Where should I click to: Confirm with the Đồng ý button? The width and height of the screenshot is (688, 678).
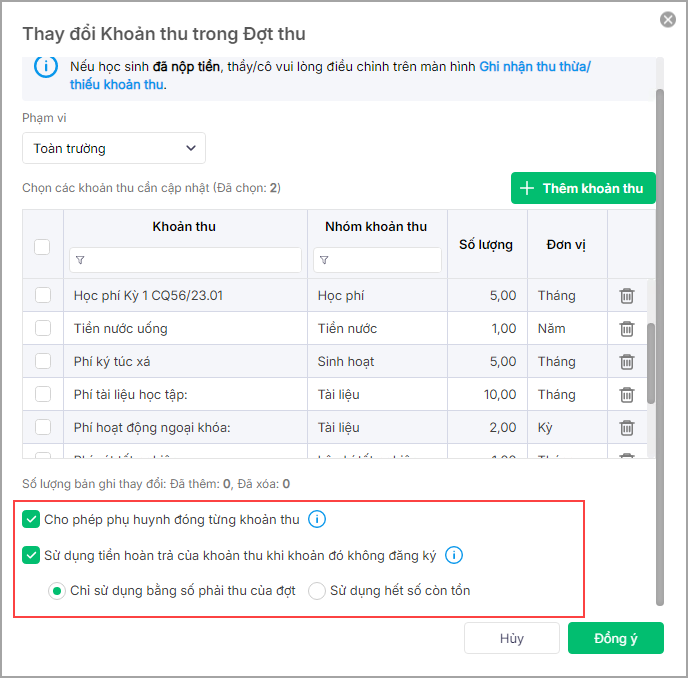[x=615, y=639]
